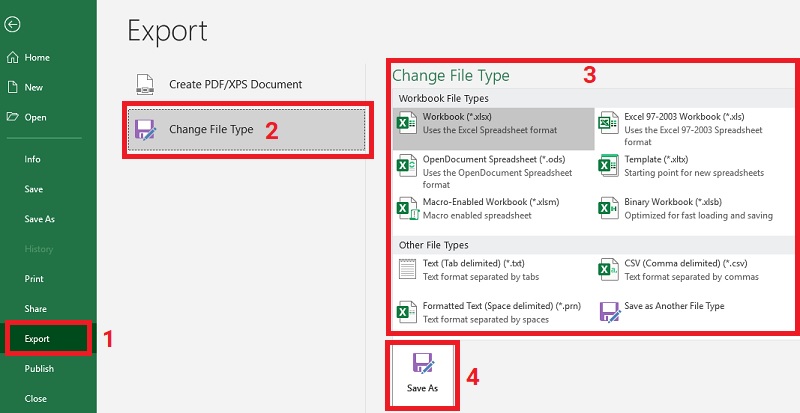The width and height of the screenshot is (800, 413).
Task: Click 'Starting point for new spreadsheets' description
Action: point(694,173)
